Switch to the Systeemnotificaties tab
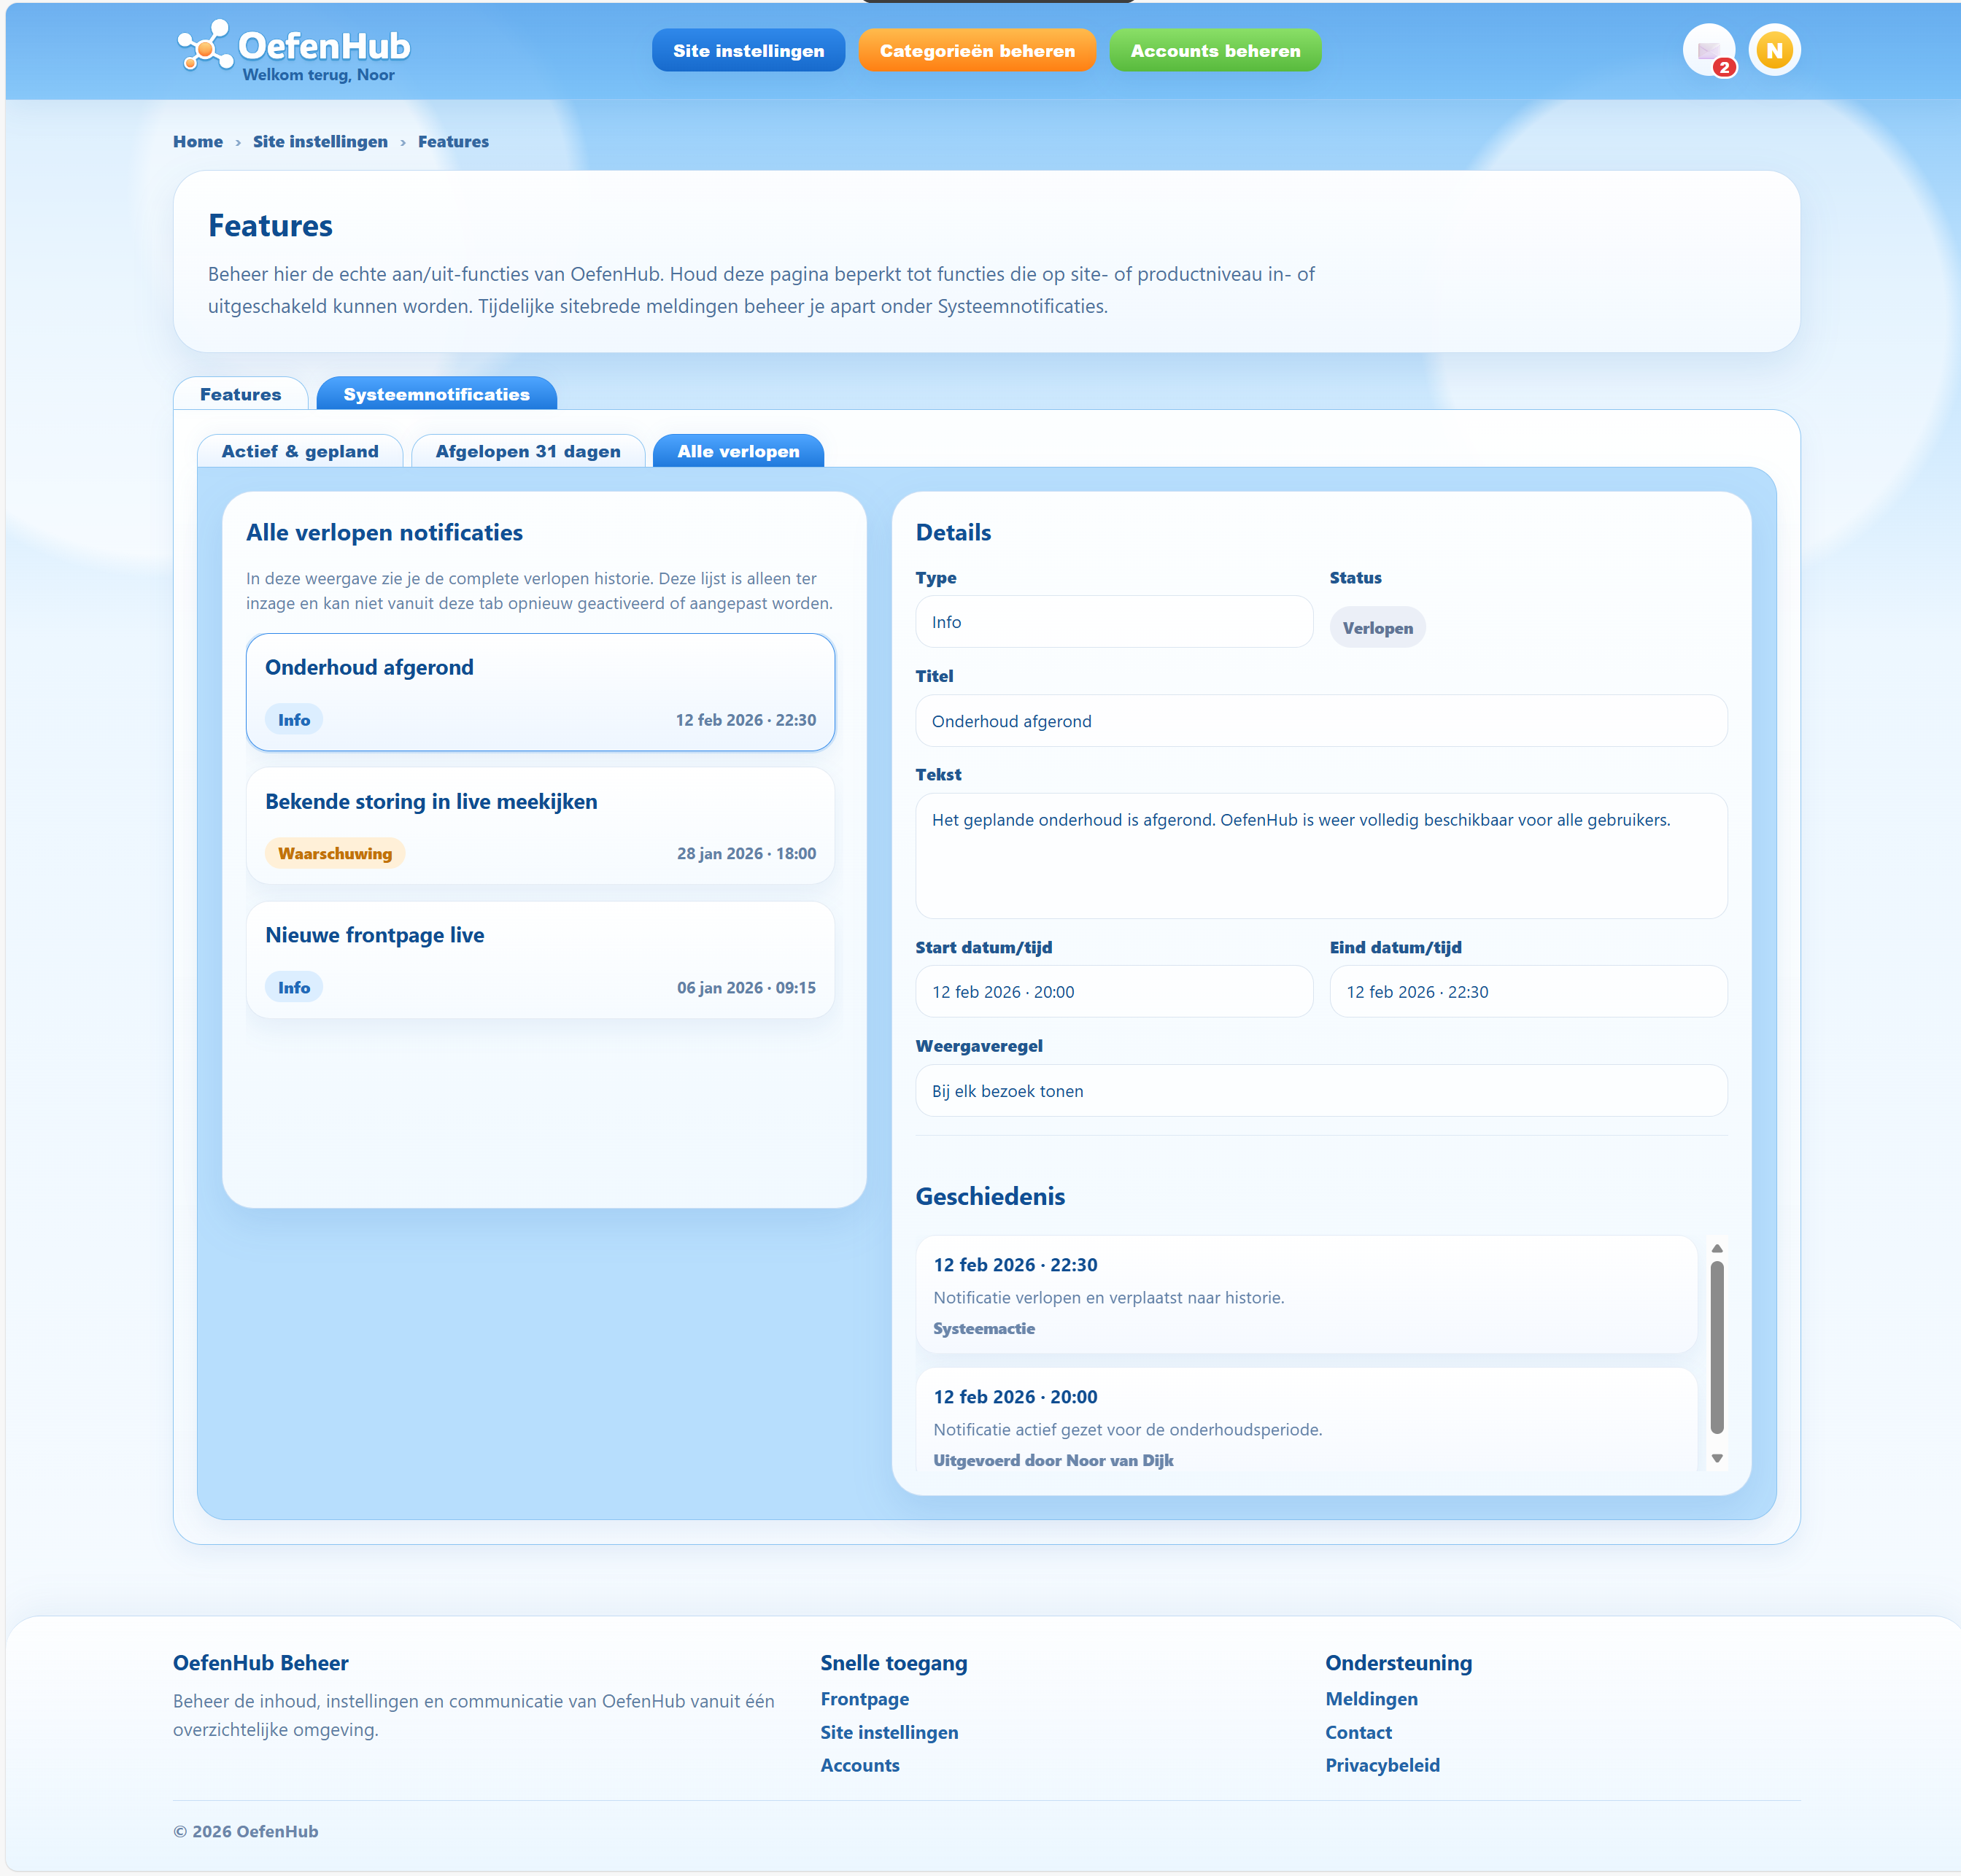Image resolution: width=1961 pixels, height=1876 pixels. coord(436,394)
